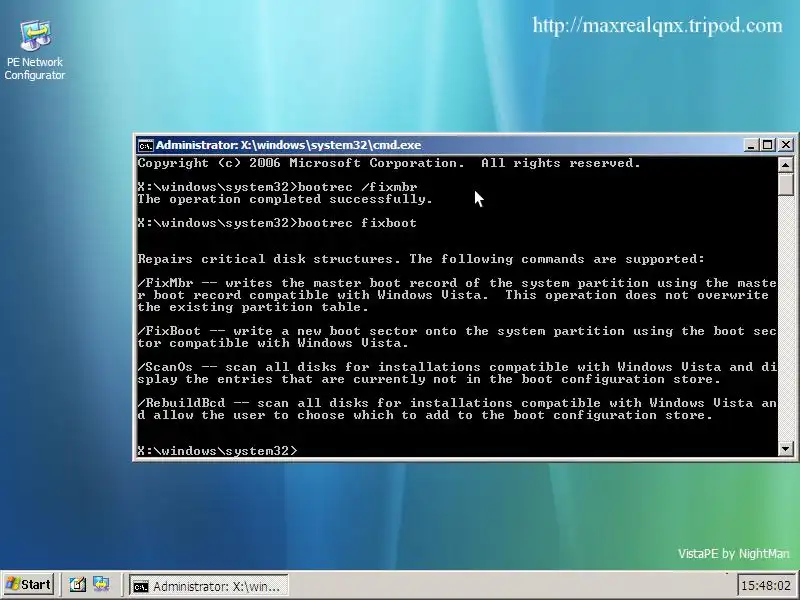Click the 'bootrec fixboot' command line
The image size is (800, 600).
277,223
